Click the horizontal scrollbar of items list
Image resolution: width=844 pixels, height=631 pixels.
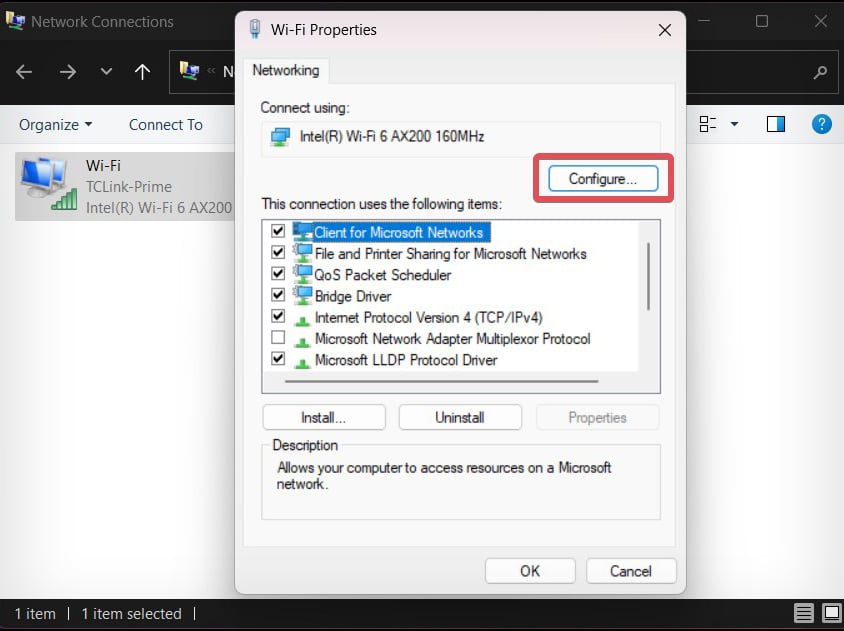[441, 381]
